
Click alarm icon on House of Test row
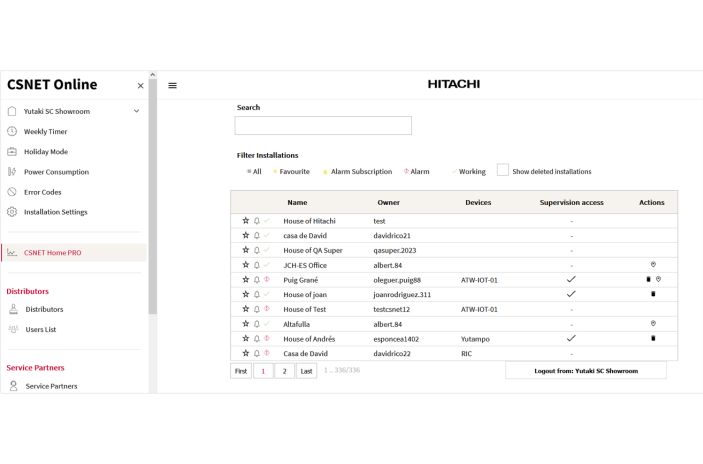pyautogui.click(x=267, y=310)
